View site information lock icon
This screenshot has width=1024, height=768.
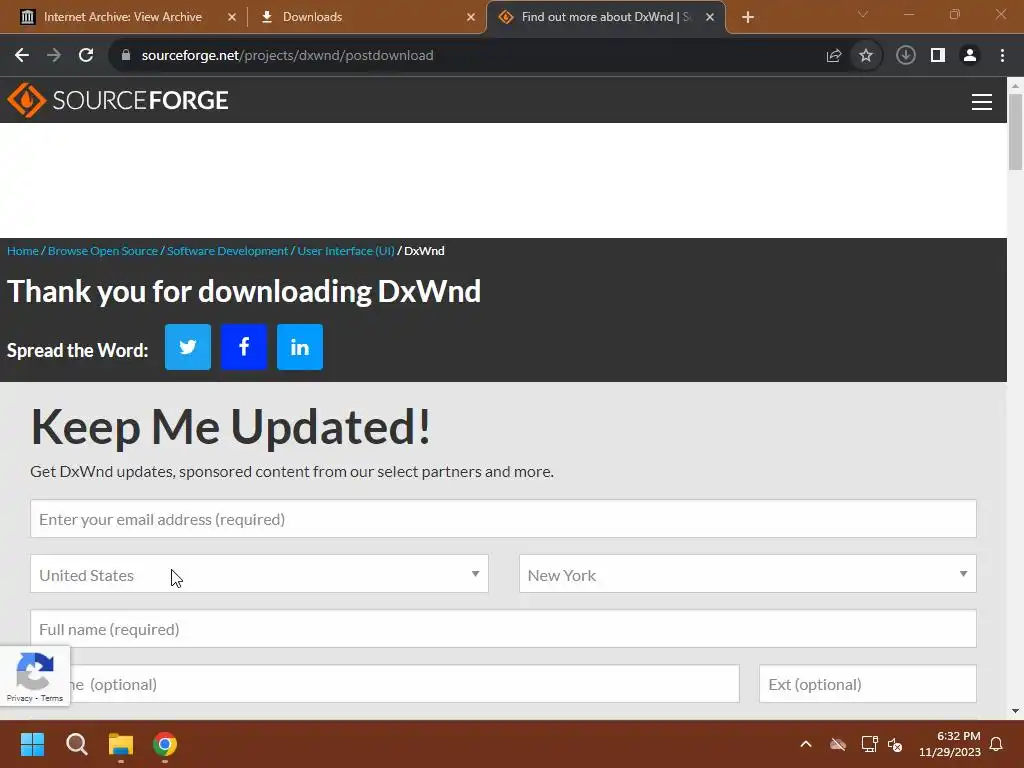pos(126,55)
